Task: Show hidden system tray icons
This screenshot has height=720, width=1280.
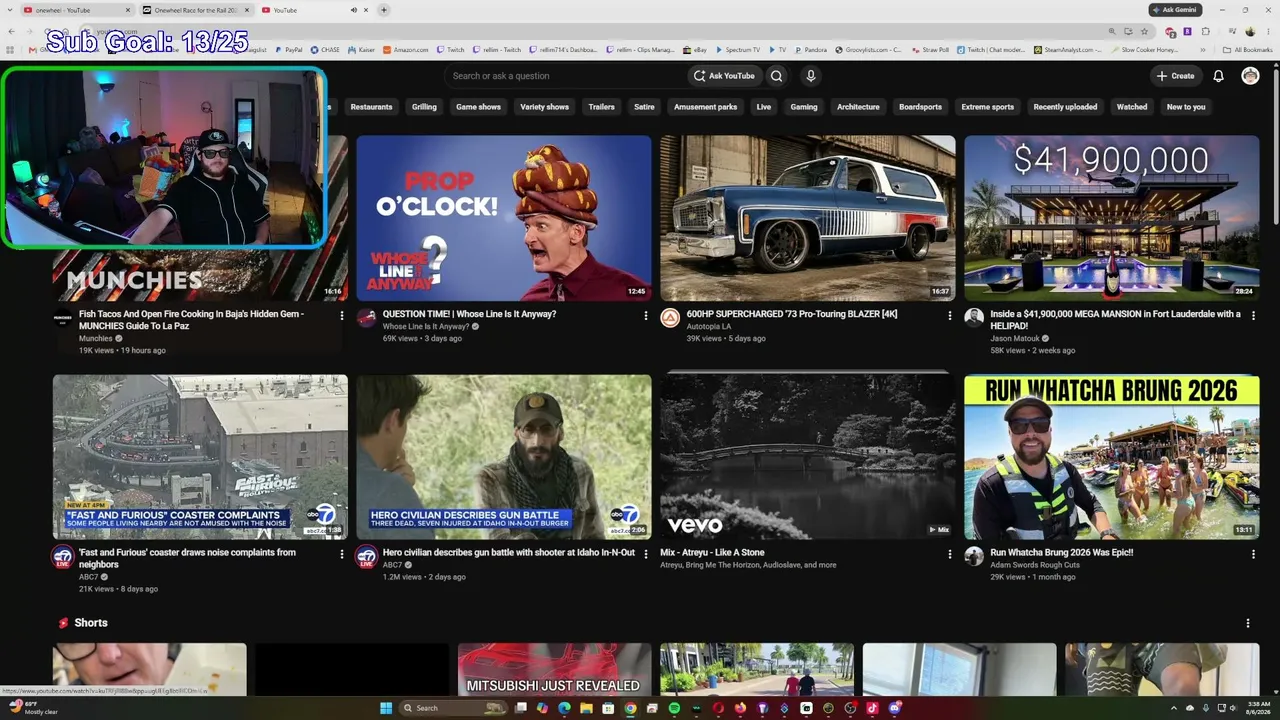Action: [1175, 708]
